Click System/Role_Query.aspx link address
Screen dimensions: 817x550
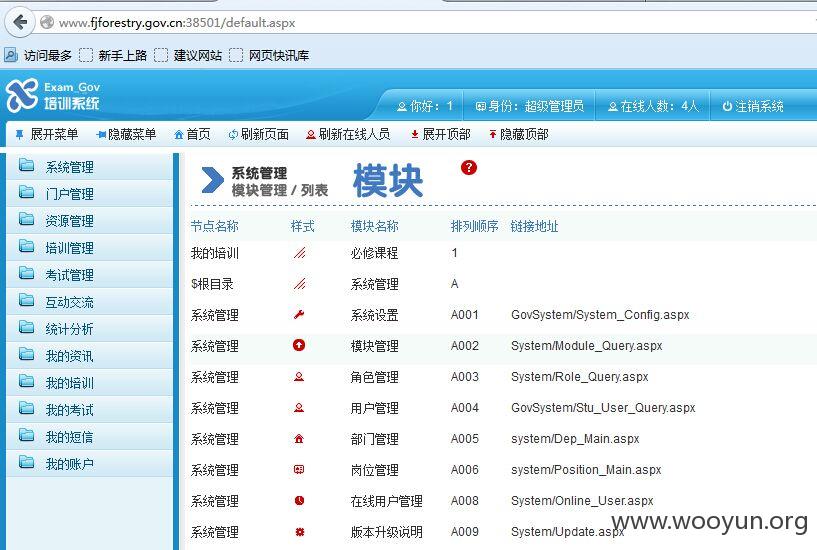(580, 377)
